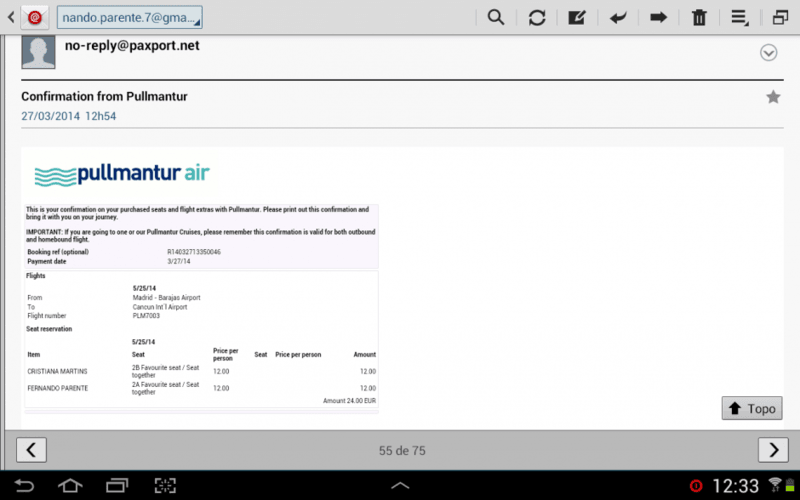Tap the Topo button
Image resolution: width=800 pixels, height=500 pixels.
click(752, 408)
